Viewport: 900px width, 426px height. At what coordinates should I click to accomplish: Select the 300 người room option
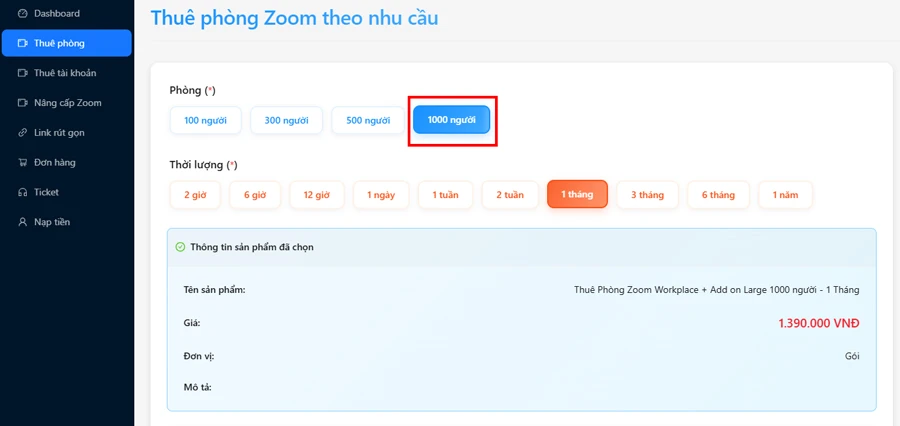coord(286,121)
